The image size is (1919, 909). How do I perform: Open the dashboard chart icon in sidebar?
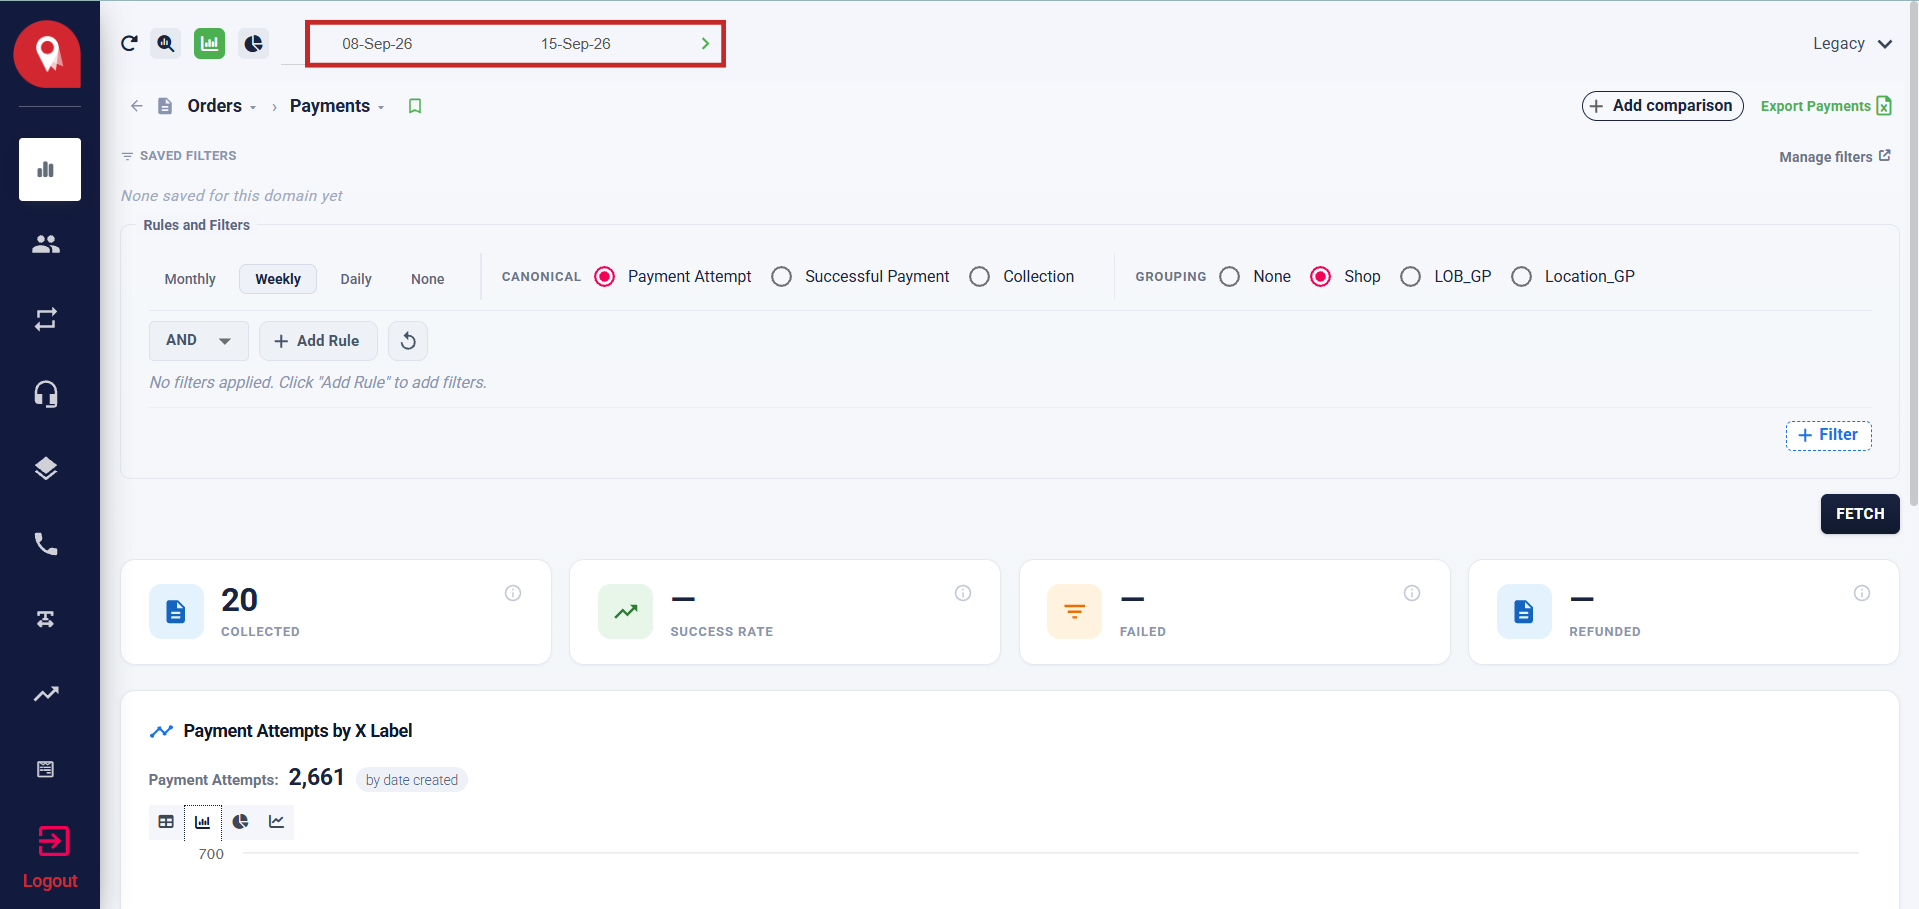tap(50, 170)
